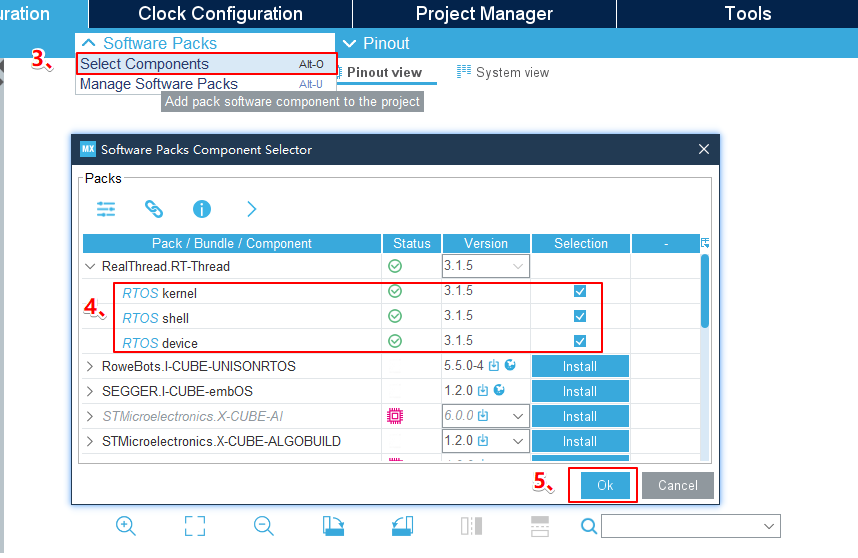Click the filter settings icon in Packs toolbar
Viewport: 858px width, 558px height.
tap(106, 209)
